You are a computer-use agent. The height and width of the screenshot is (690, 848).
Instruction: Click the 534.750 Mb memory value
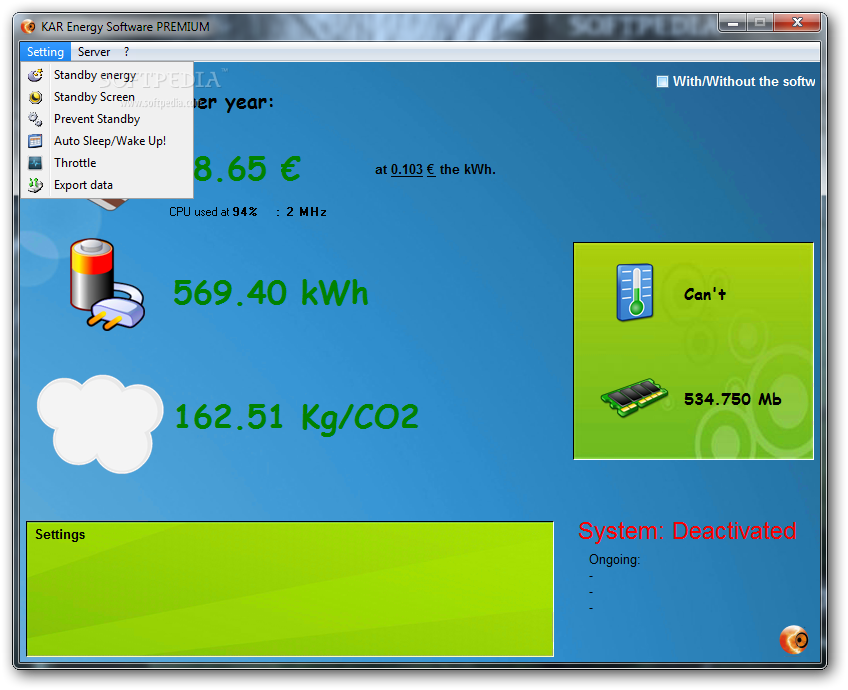point(733,399)
